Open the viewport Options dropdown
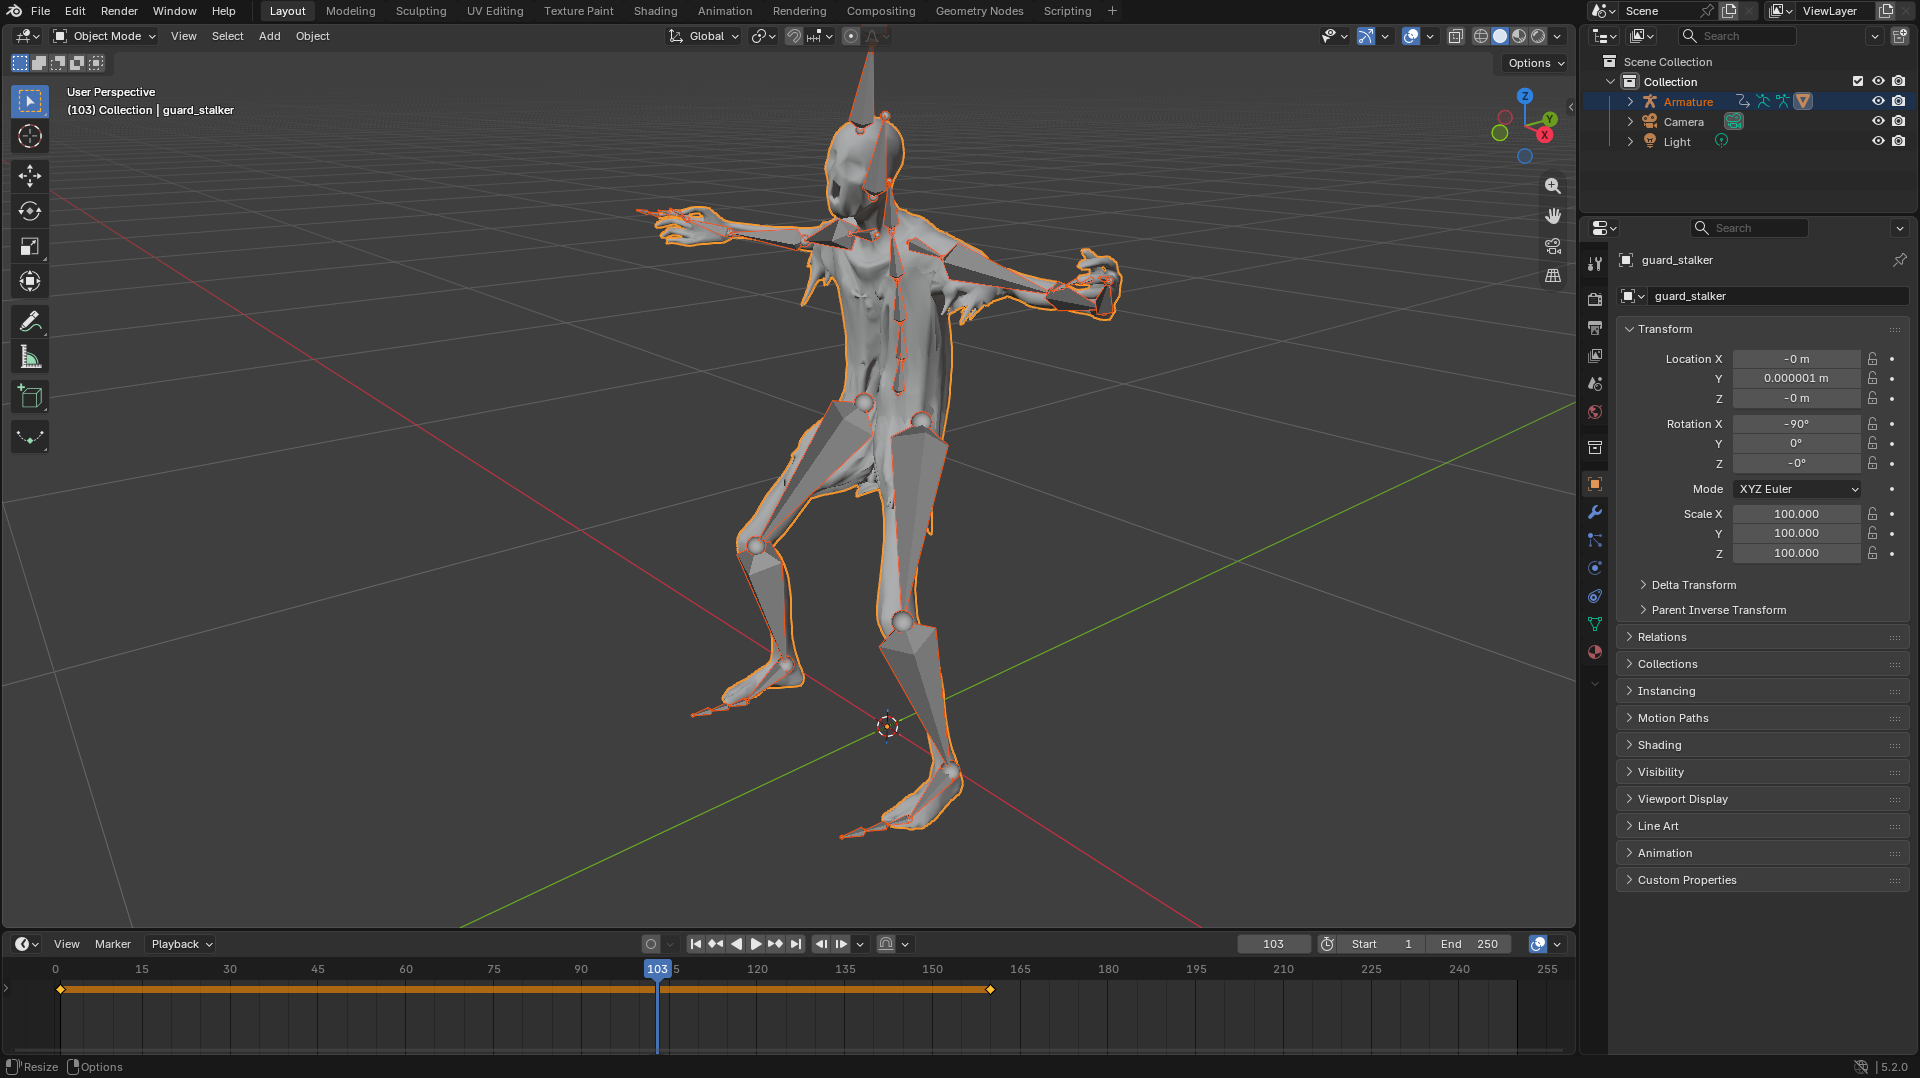The image size is (1920, 1078). (x=1536, y=63)
